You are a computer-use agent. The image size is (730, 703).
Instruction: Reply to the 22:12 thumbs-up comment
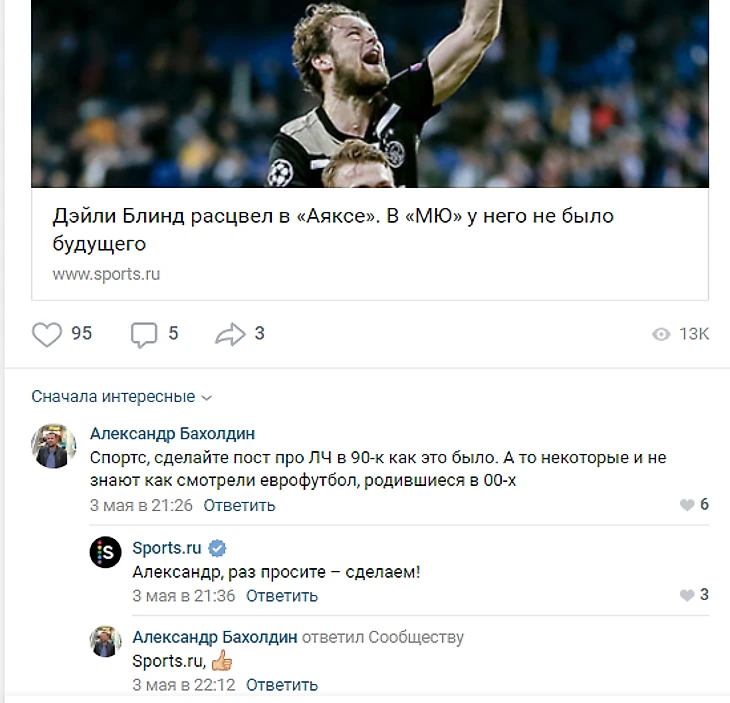pos(282,685)
